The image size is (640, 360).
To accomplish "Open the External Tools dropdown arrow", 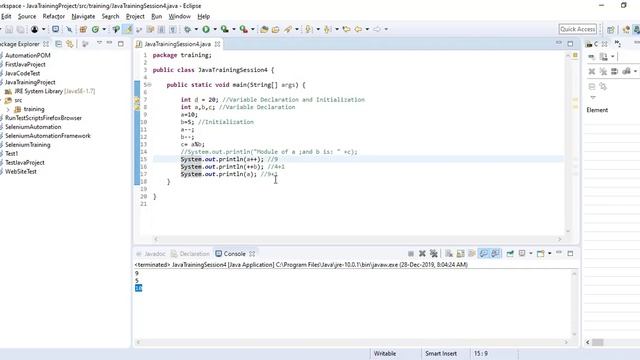I will 252,29.
